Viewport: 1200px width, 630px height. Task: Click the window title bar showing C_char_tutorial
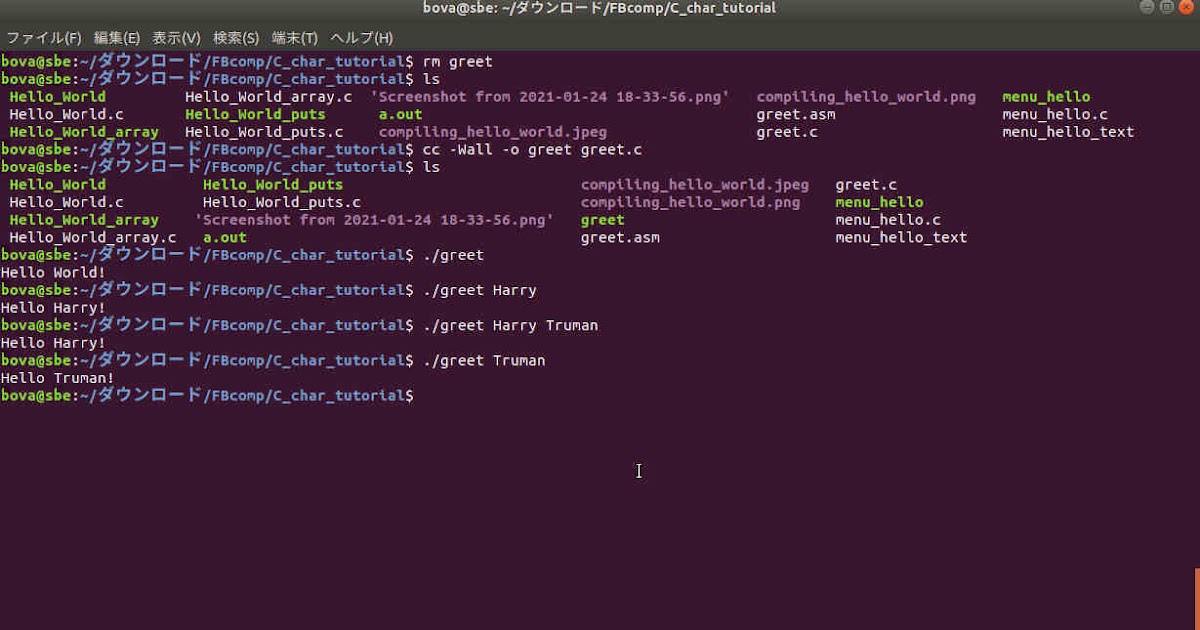(598, 8)
